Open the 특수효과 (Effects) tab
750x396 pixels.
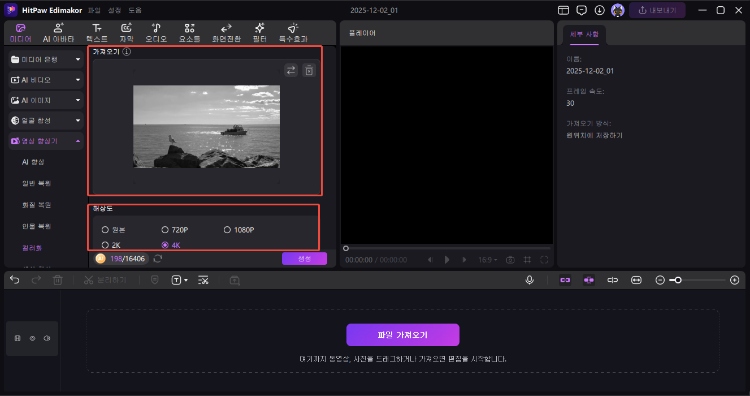(x=293, y=33)
